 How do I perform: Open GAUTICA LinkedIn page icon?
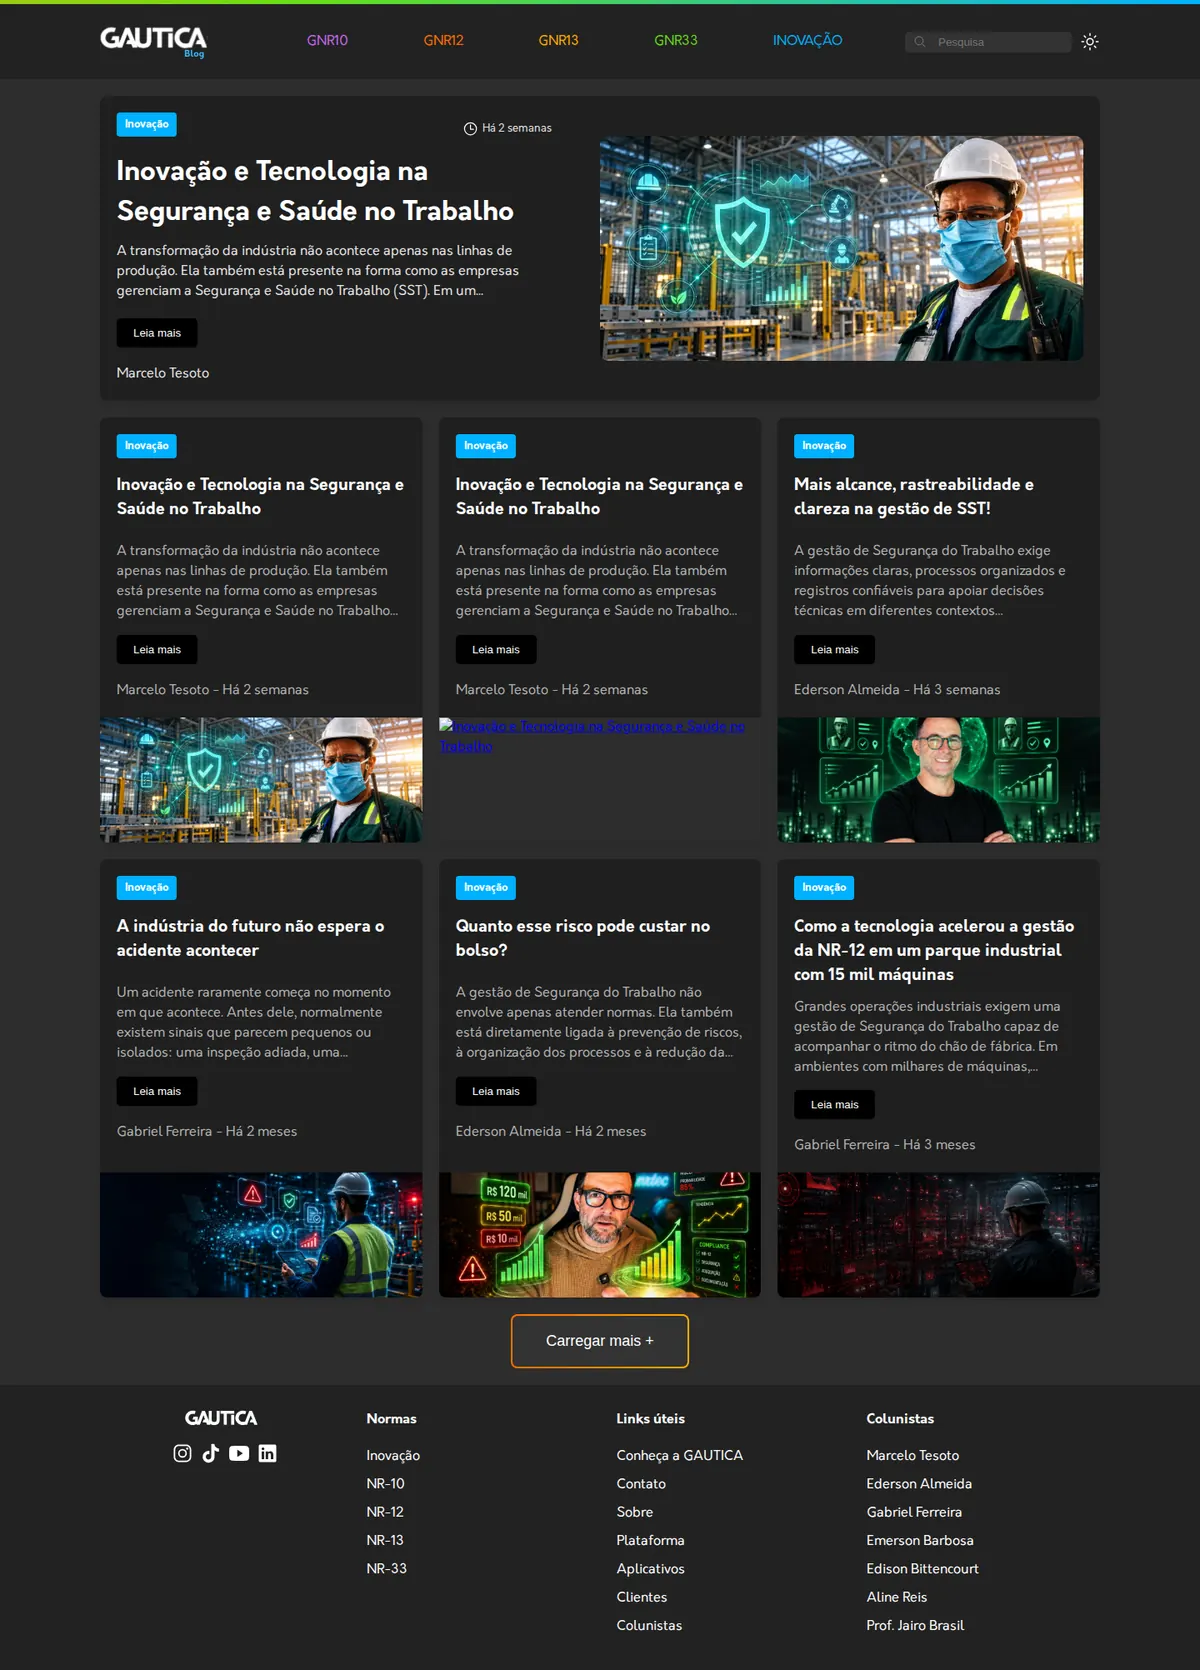(x=267, y=1453)
